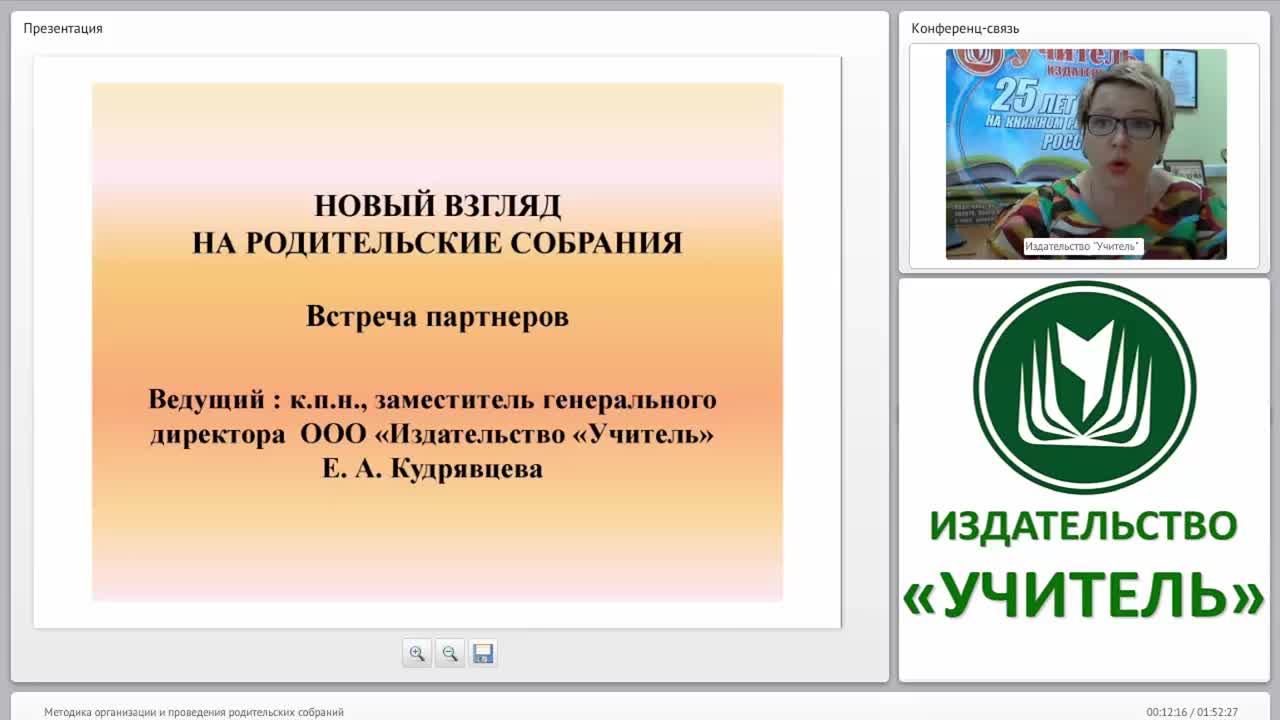Click the presenter's webcam video feed
Viewport: 1280px width, 720px height.
tap(1086, 154)
